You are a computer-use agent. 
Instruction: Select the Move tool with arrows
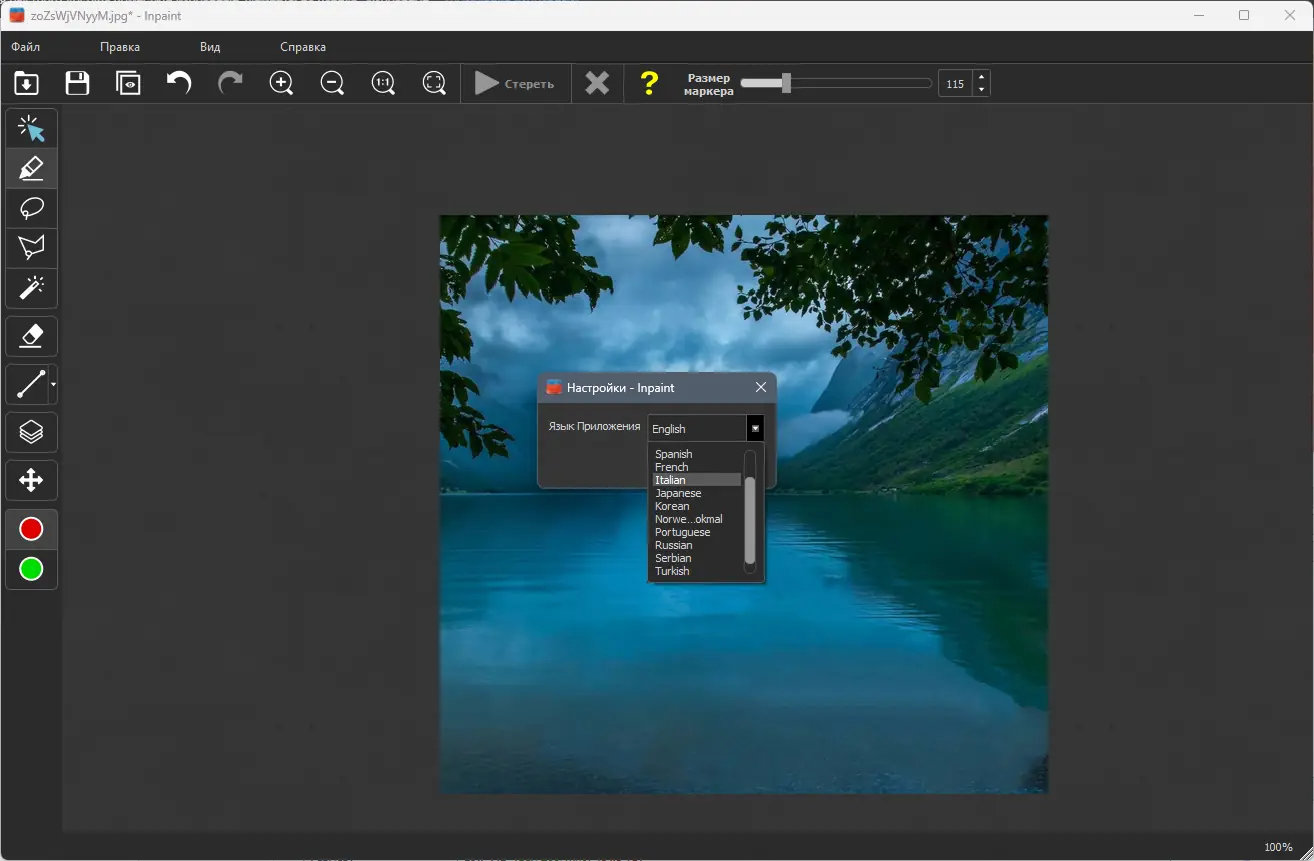[31, 480]
